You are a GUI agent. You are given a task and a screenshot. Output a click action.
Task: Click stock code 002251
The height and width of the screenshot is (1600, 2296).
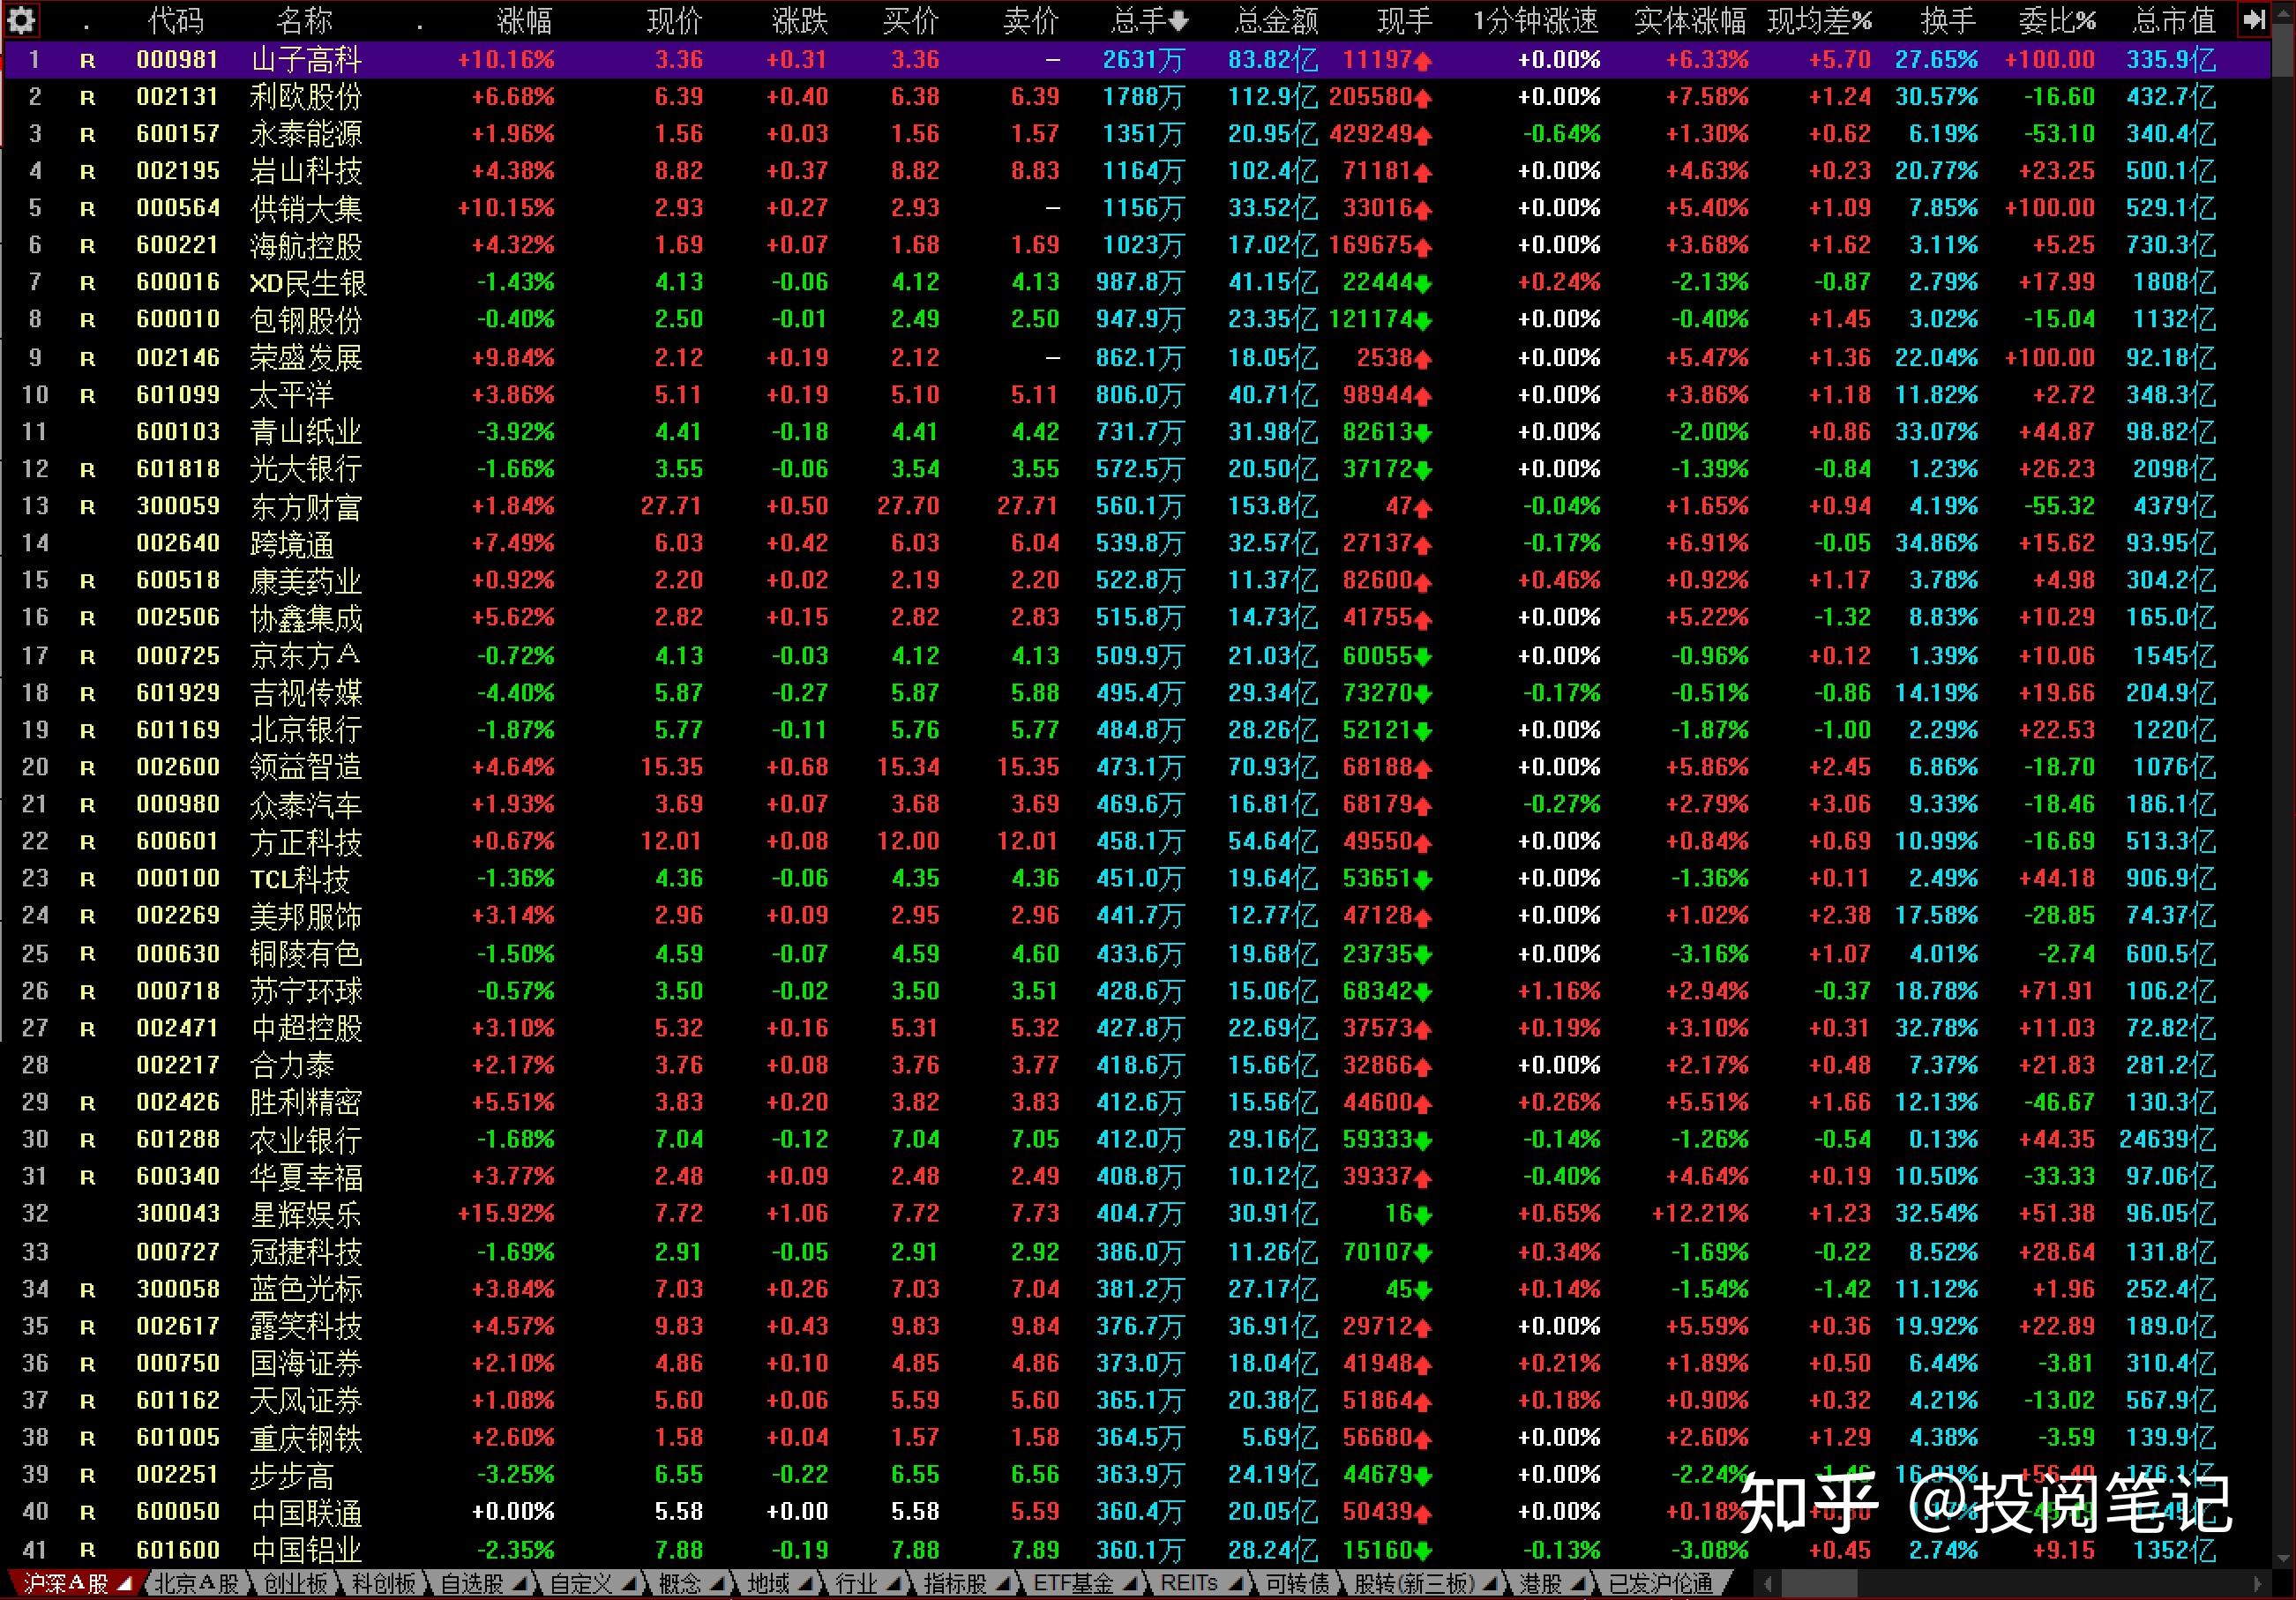pos(178,1475)
